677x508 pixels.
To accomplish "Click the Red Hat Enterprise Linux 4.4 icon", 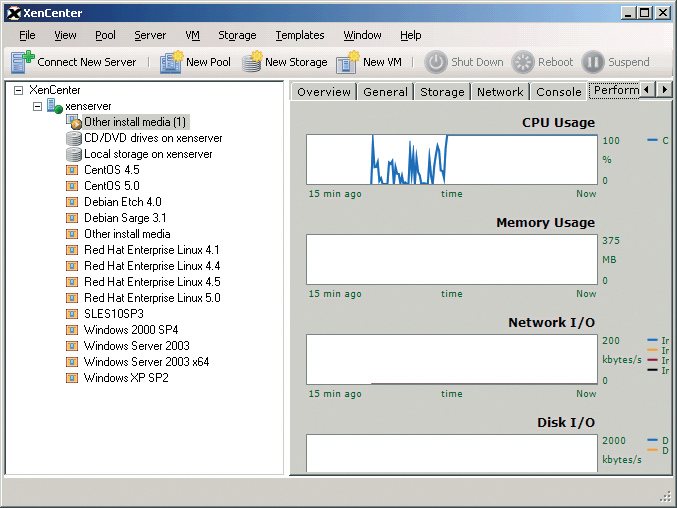I will pos(72,266).
